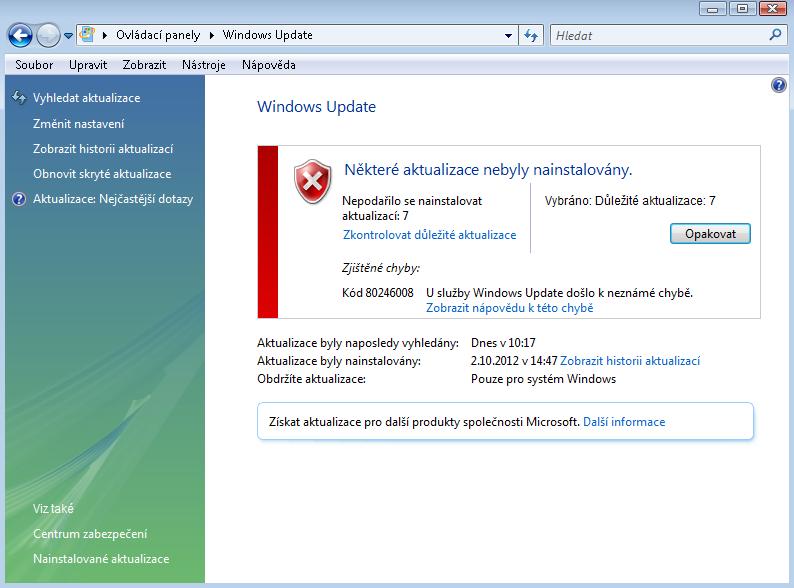Image resolution: width=794 pixels, height=588 pixels.
Task: Open Zobrazit historii aktualizací link beside install date
Action: (630, 361)
